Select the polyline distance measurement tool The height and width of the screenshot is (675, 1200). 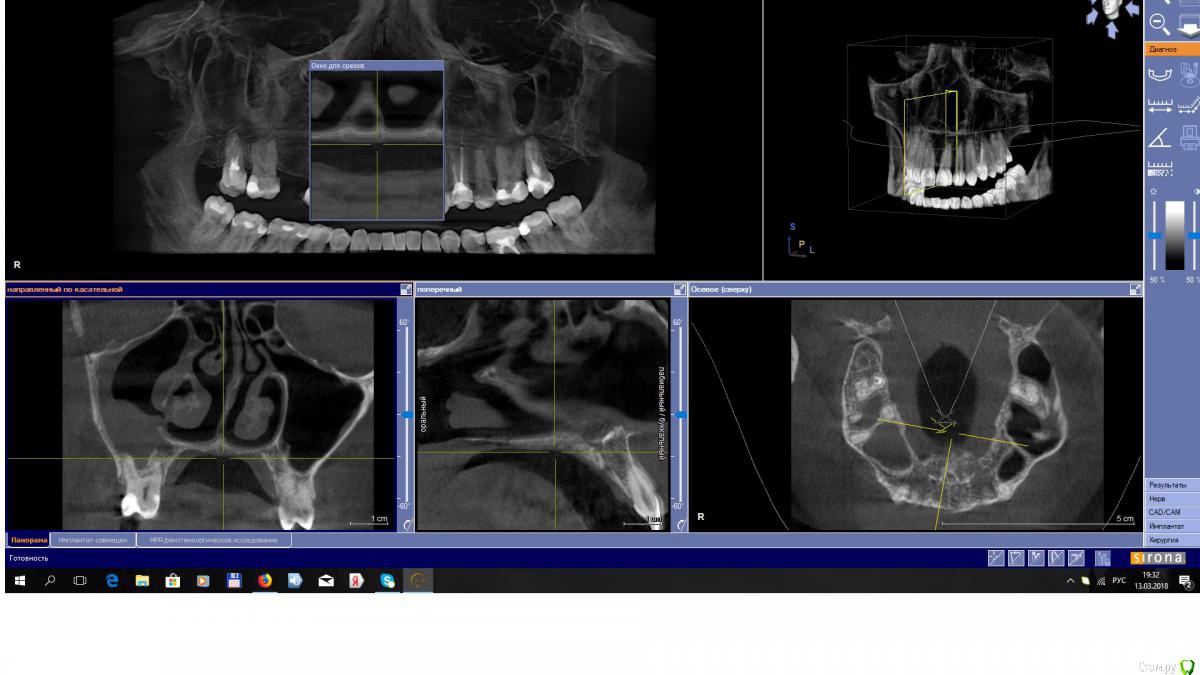tap(1189, 104)
